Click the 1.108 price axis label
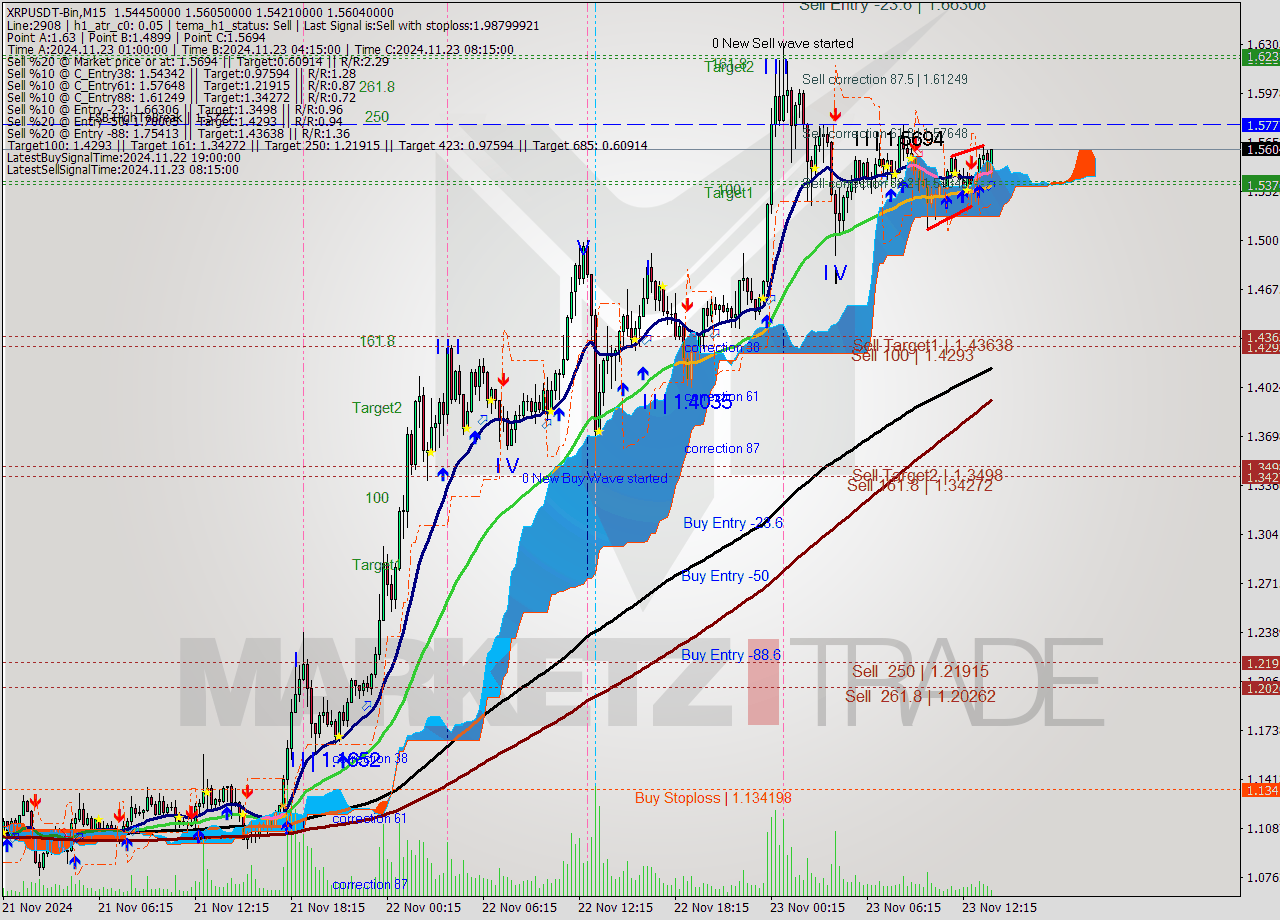Screen dimensions: 1280x920 [1262, 828]
